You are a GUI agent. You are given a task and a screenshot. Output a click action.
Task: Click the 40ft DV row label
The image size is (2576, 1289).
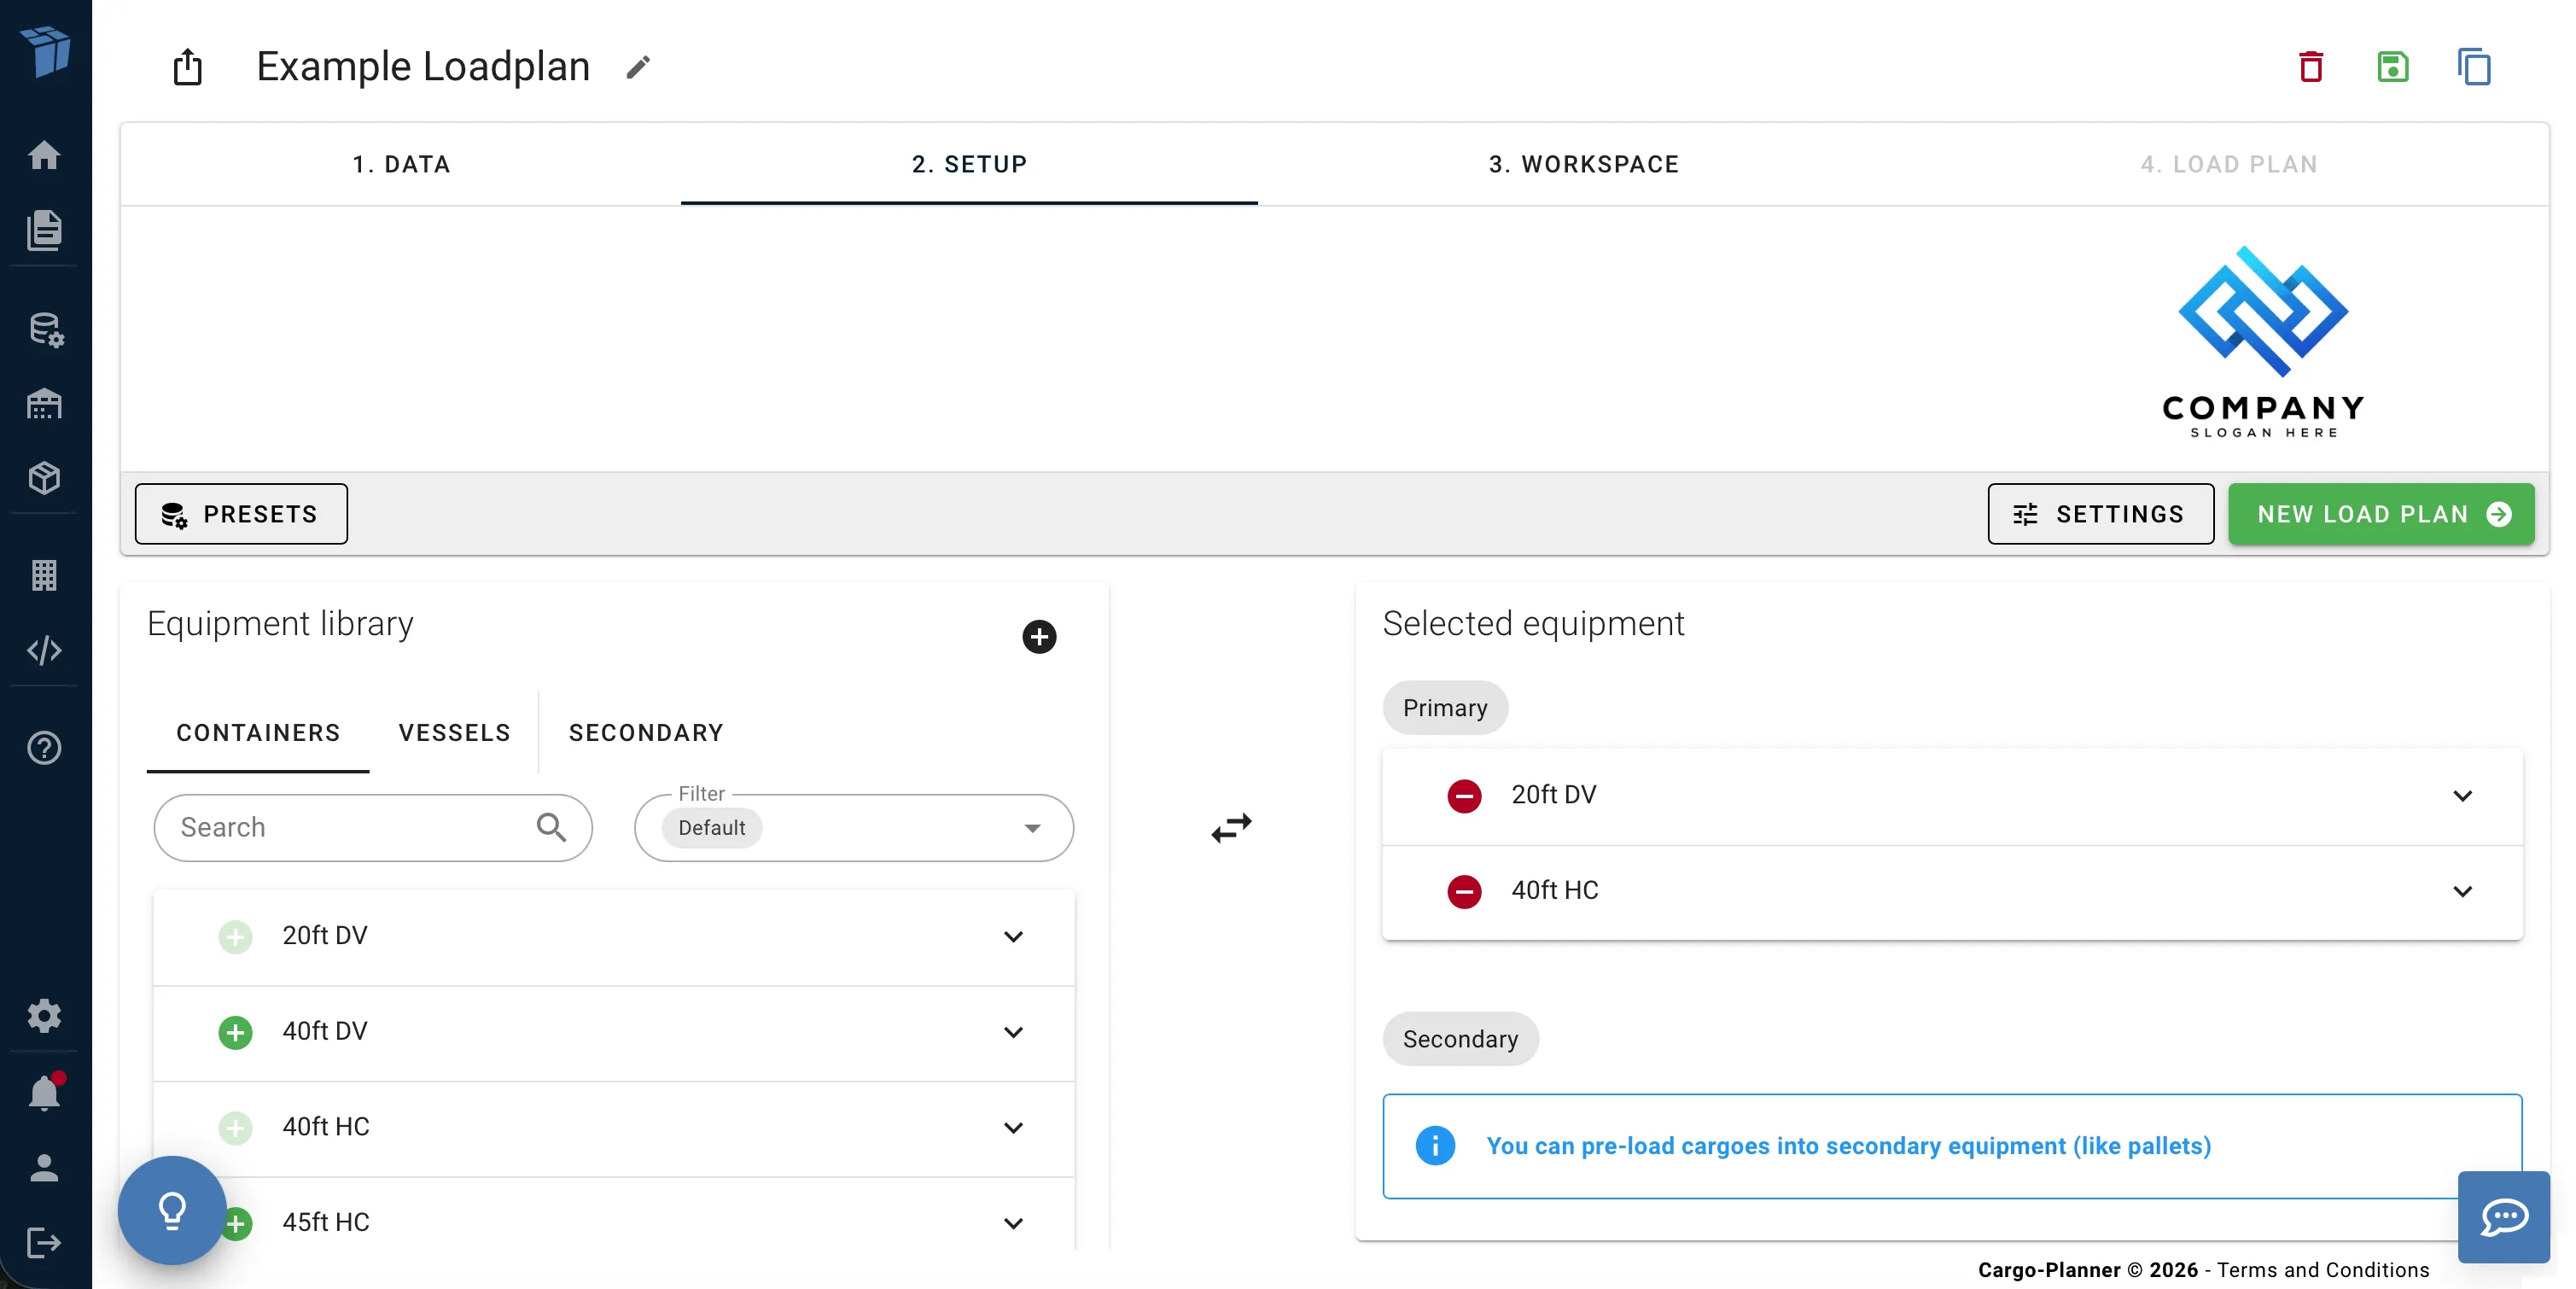tap(325, 1032)
